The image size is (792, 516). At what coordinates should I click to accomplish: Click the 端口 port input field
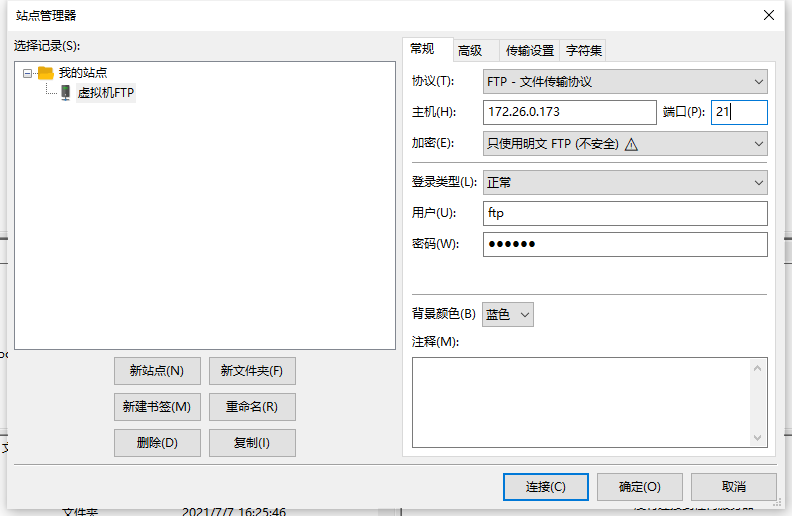[739, 112]
